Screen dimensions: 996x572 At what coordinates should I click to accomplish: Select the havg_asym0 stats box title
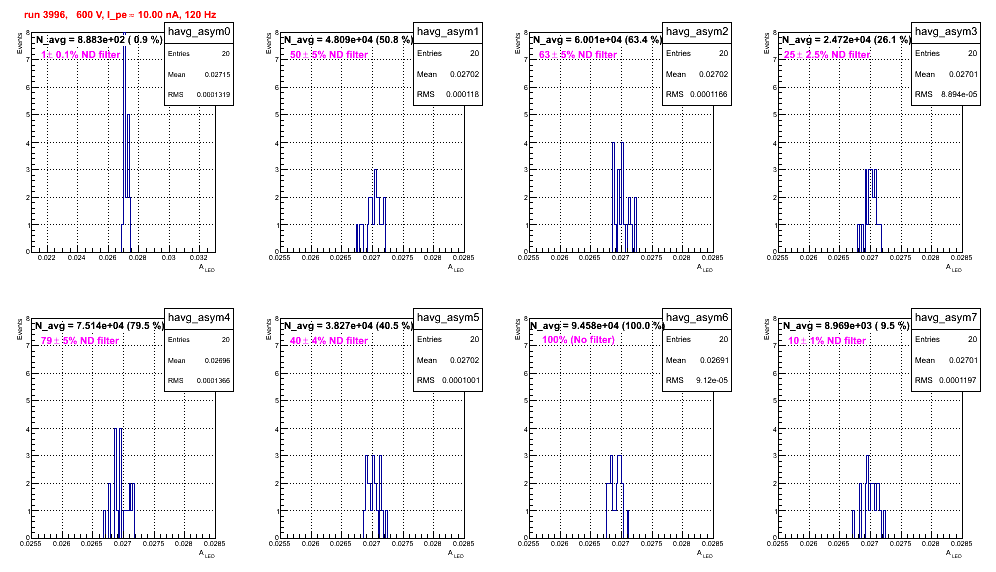coord(199,31)
